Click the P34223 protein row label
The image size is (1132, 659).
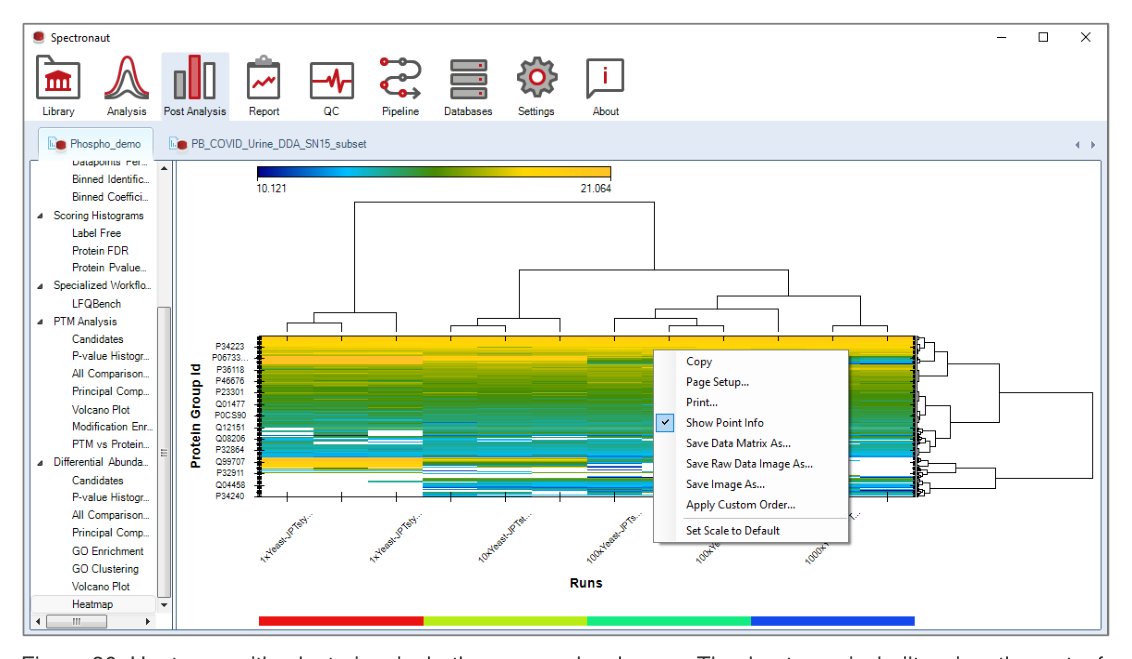[230, 346]
